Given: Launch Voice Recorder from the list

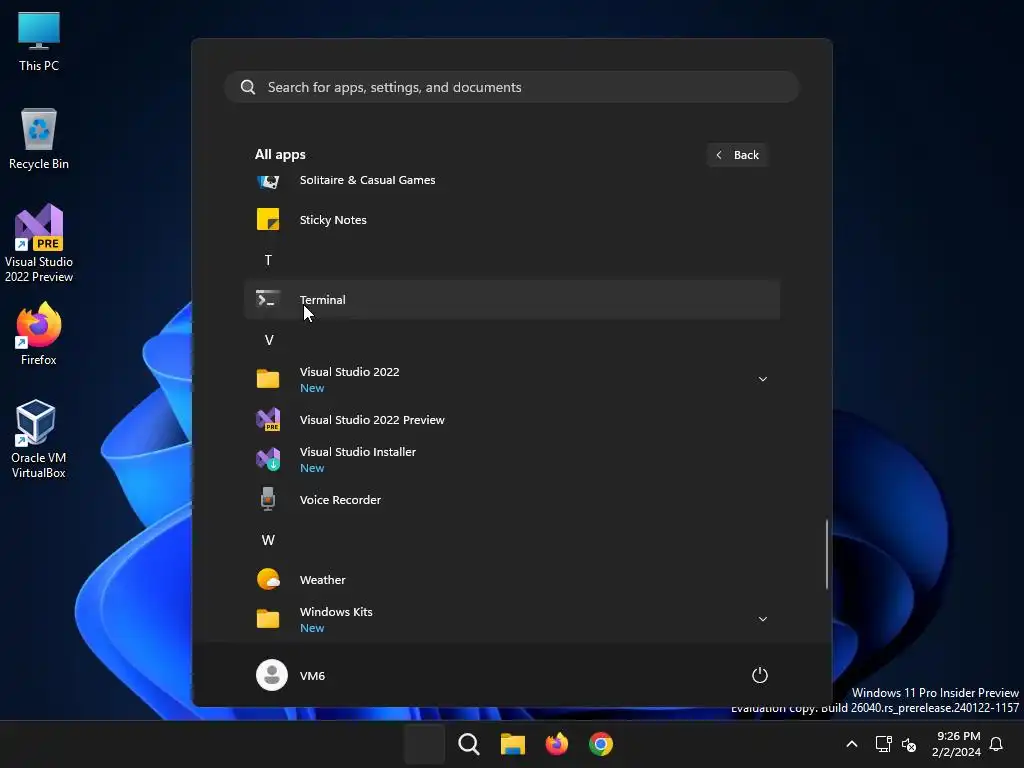Looking at the screenshot, I should [x=512, y=499].
